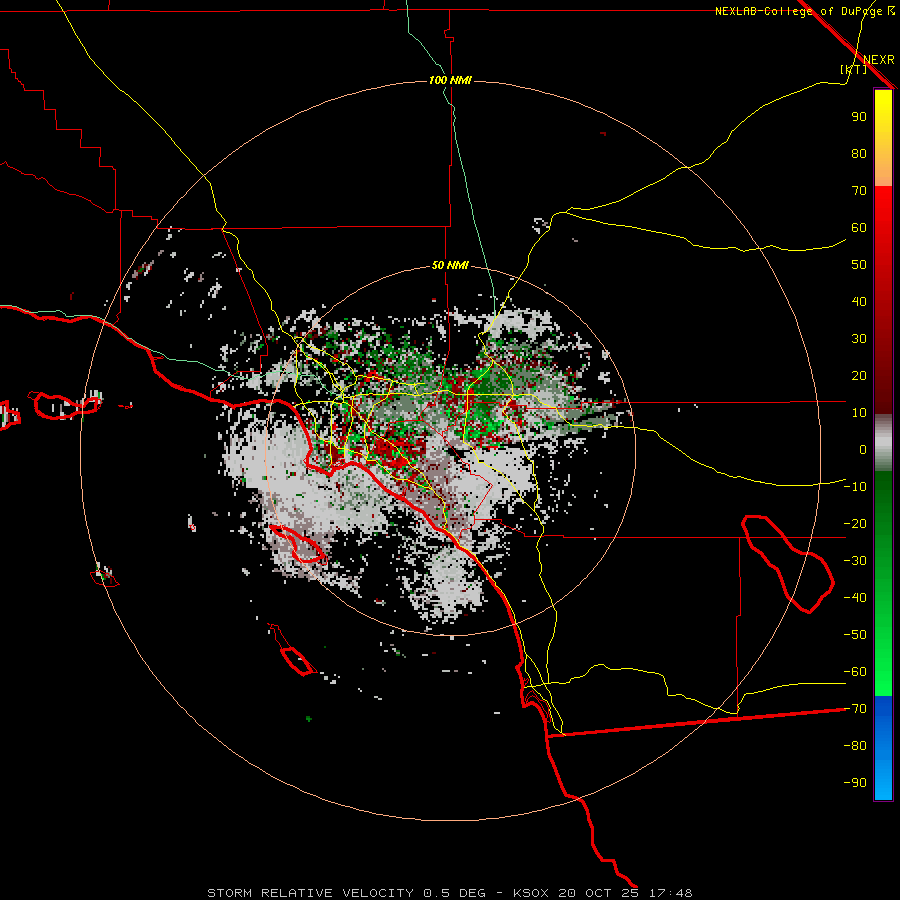
Task: Click the KT units label above color scale
Action: [x=854, y=69]
